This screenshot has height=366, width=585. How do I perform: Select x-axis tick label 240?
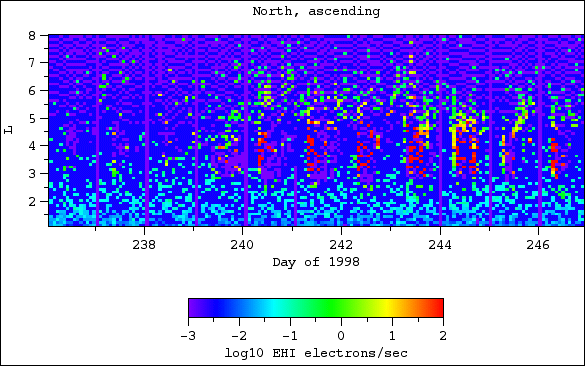tap(242, 245)
